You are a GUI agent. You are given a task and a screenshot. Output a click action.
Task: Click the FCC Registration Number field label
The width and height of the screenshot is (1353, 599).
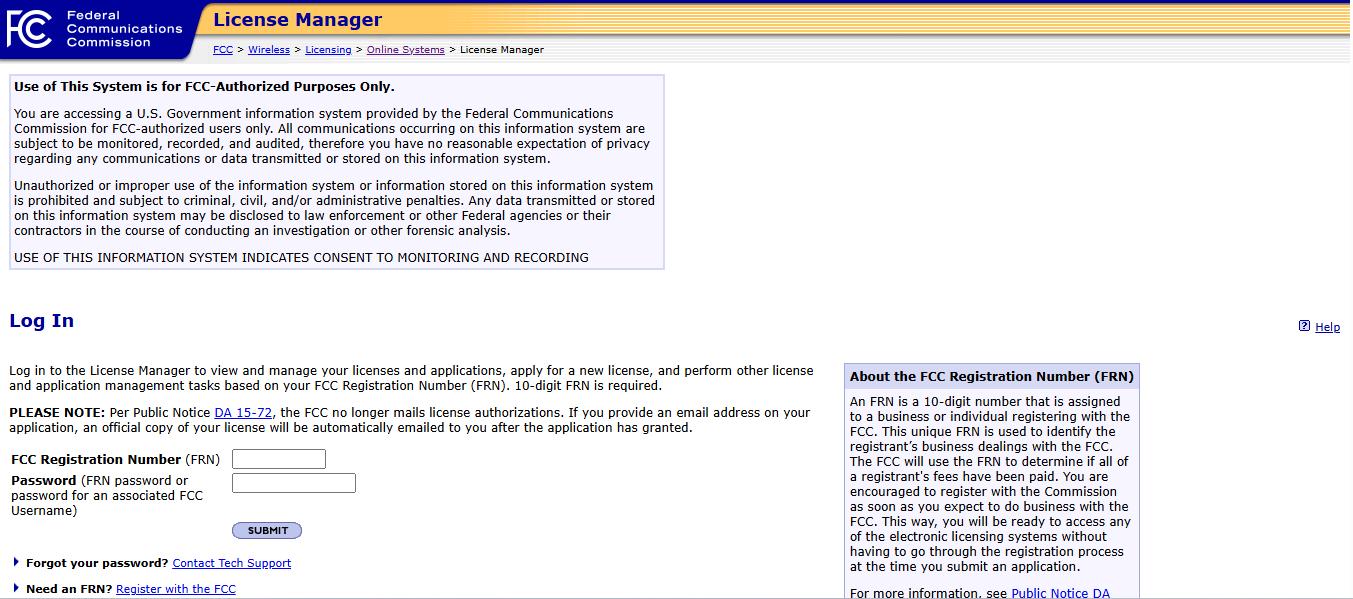(x=116, y=460)
